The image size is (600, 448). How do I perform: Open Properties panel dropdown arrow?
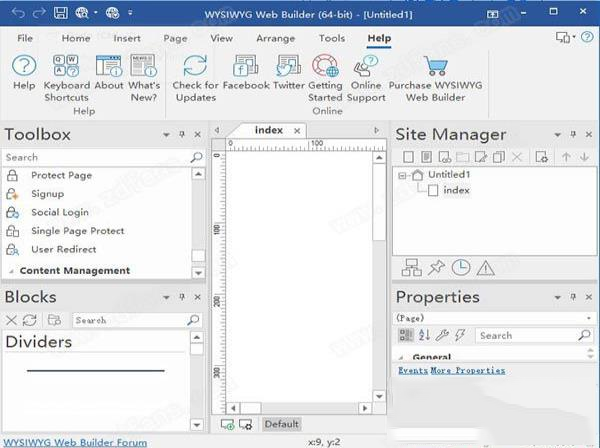click(558, 297)
